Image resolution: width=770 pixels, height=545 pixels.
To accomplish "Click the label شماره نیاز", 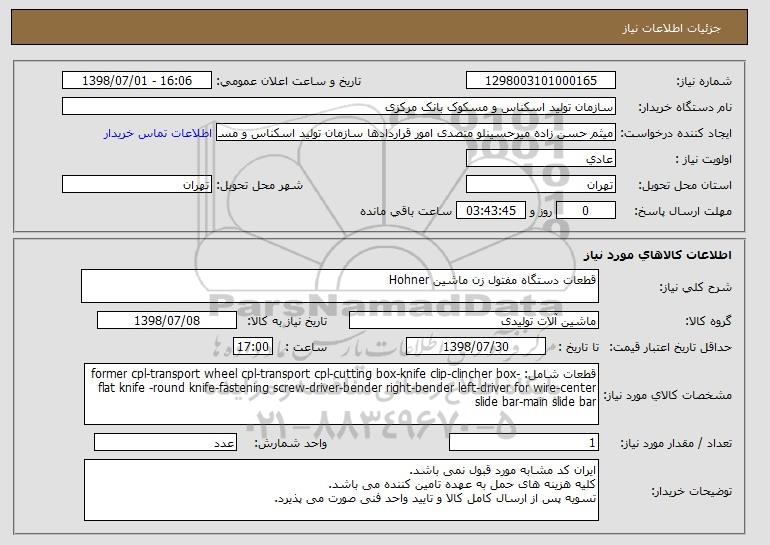I will [705, 81].
